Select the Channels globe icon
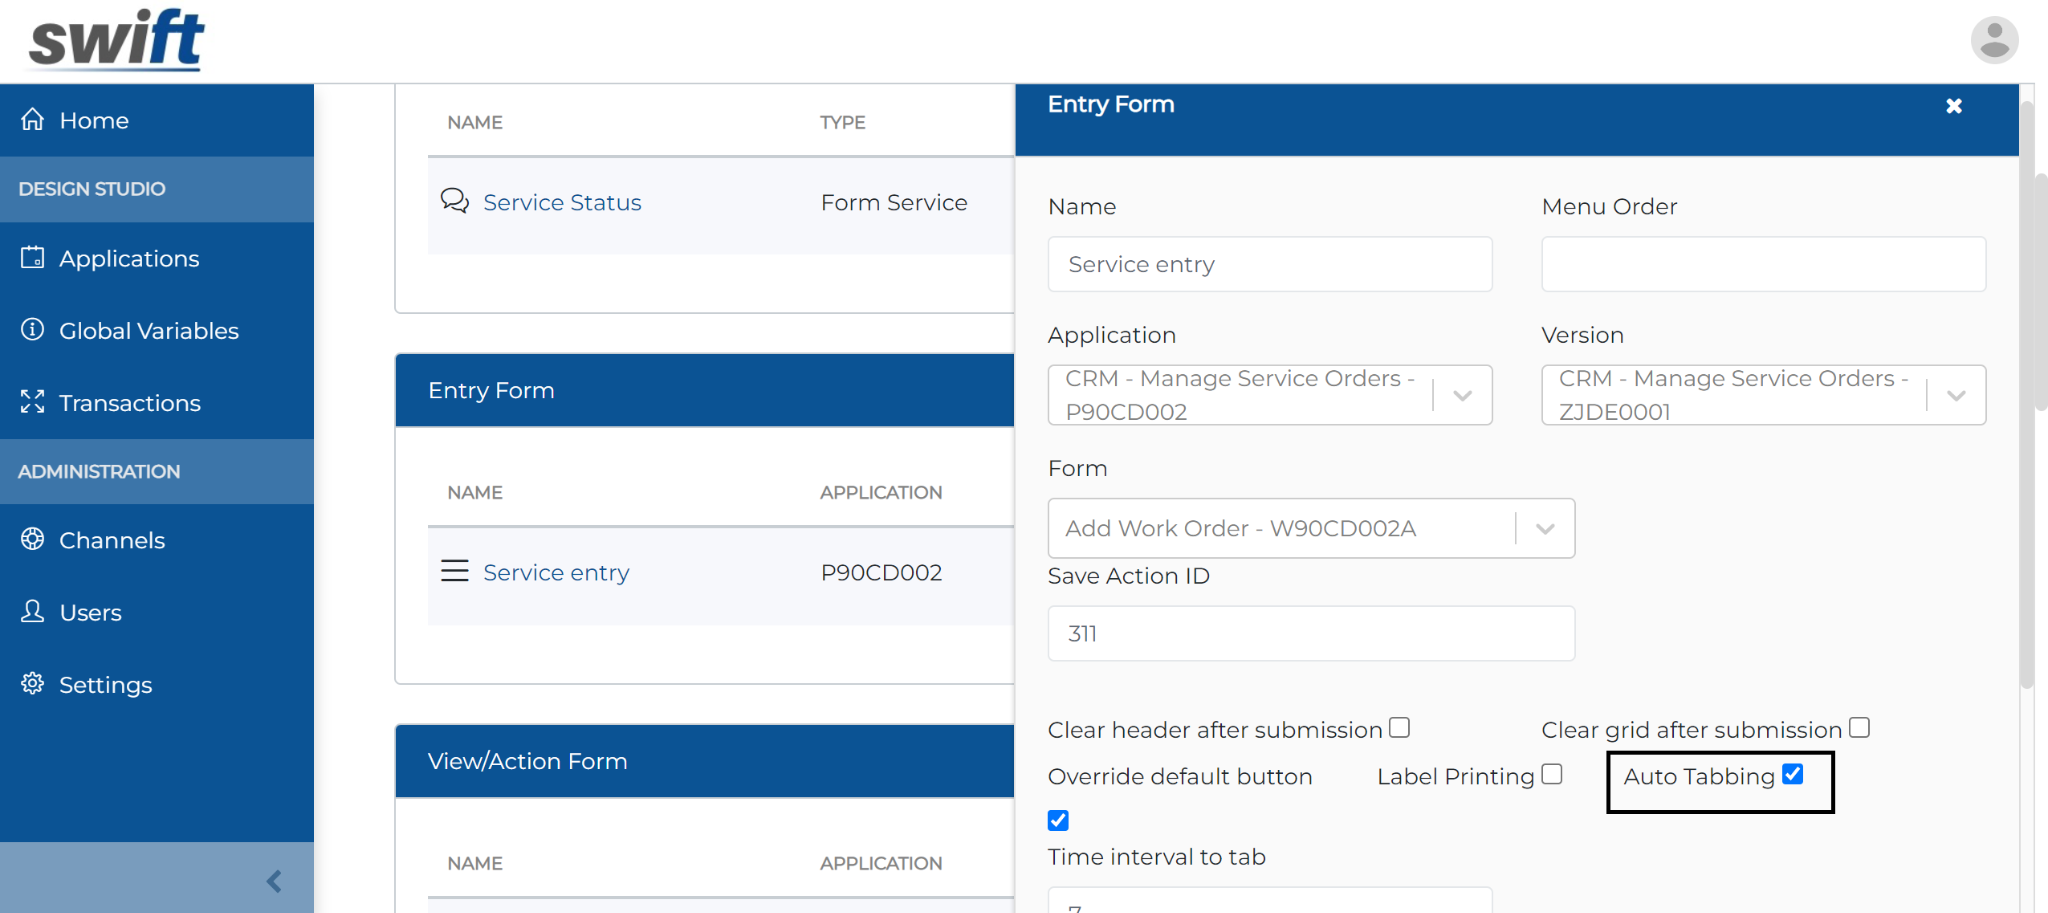The width and height of the screenshot is (2048, 913). pyautogui.click(x=33, y=539)
